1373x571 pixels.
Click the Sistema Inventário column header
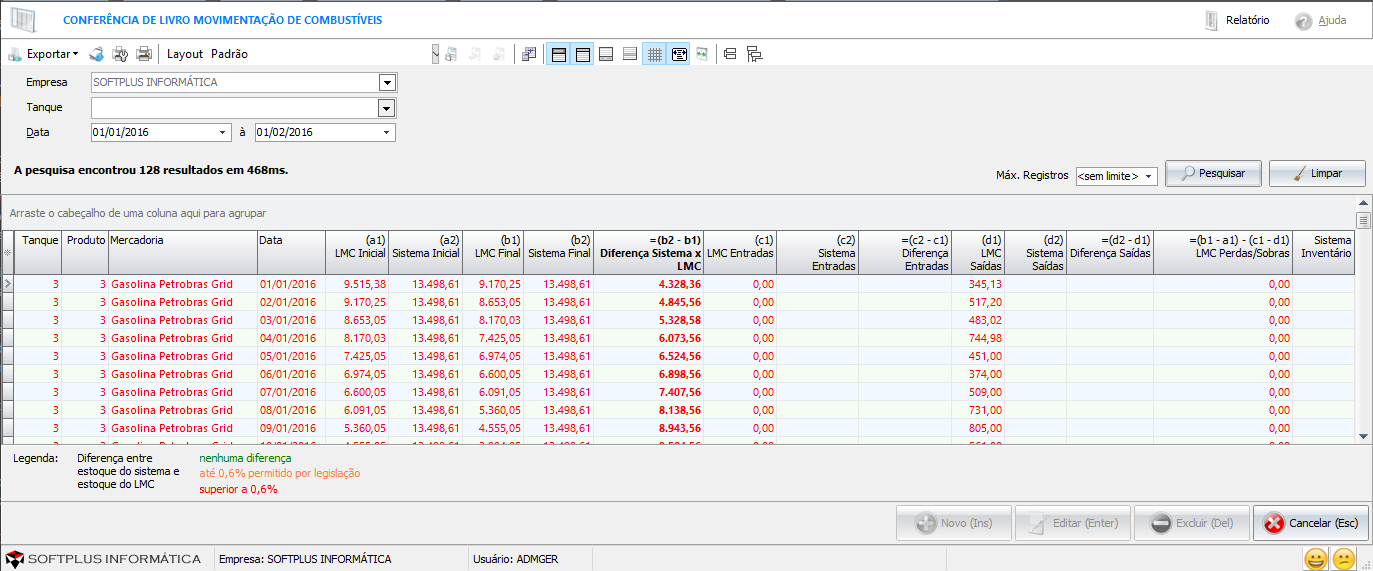click(1324, 253)
